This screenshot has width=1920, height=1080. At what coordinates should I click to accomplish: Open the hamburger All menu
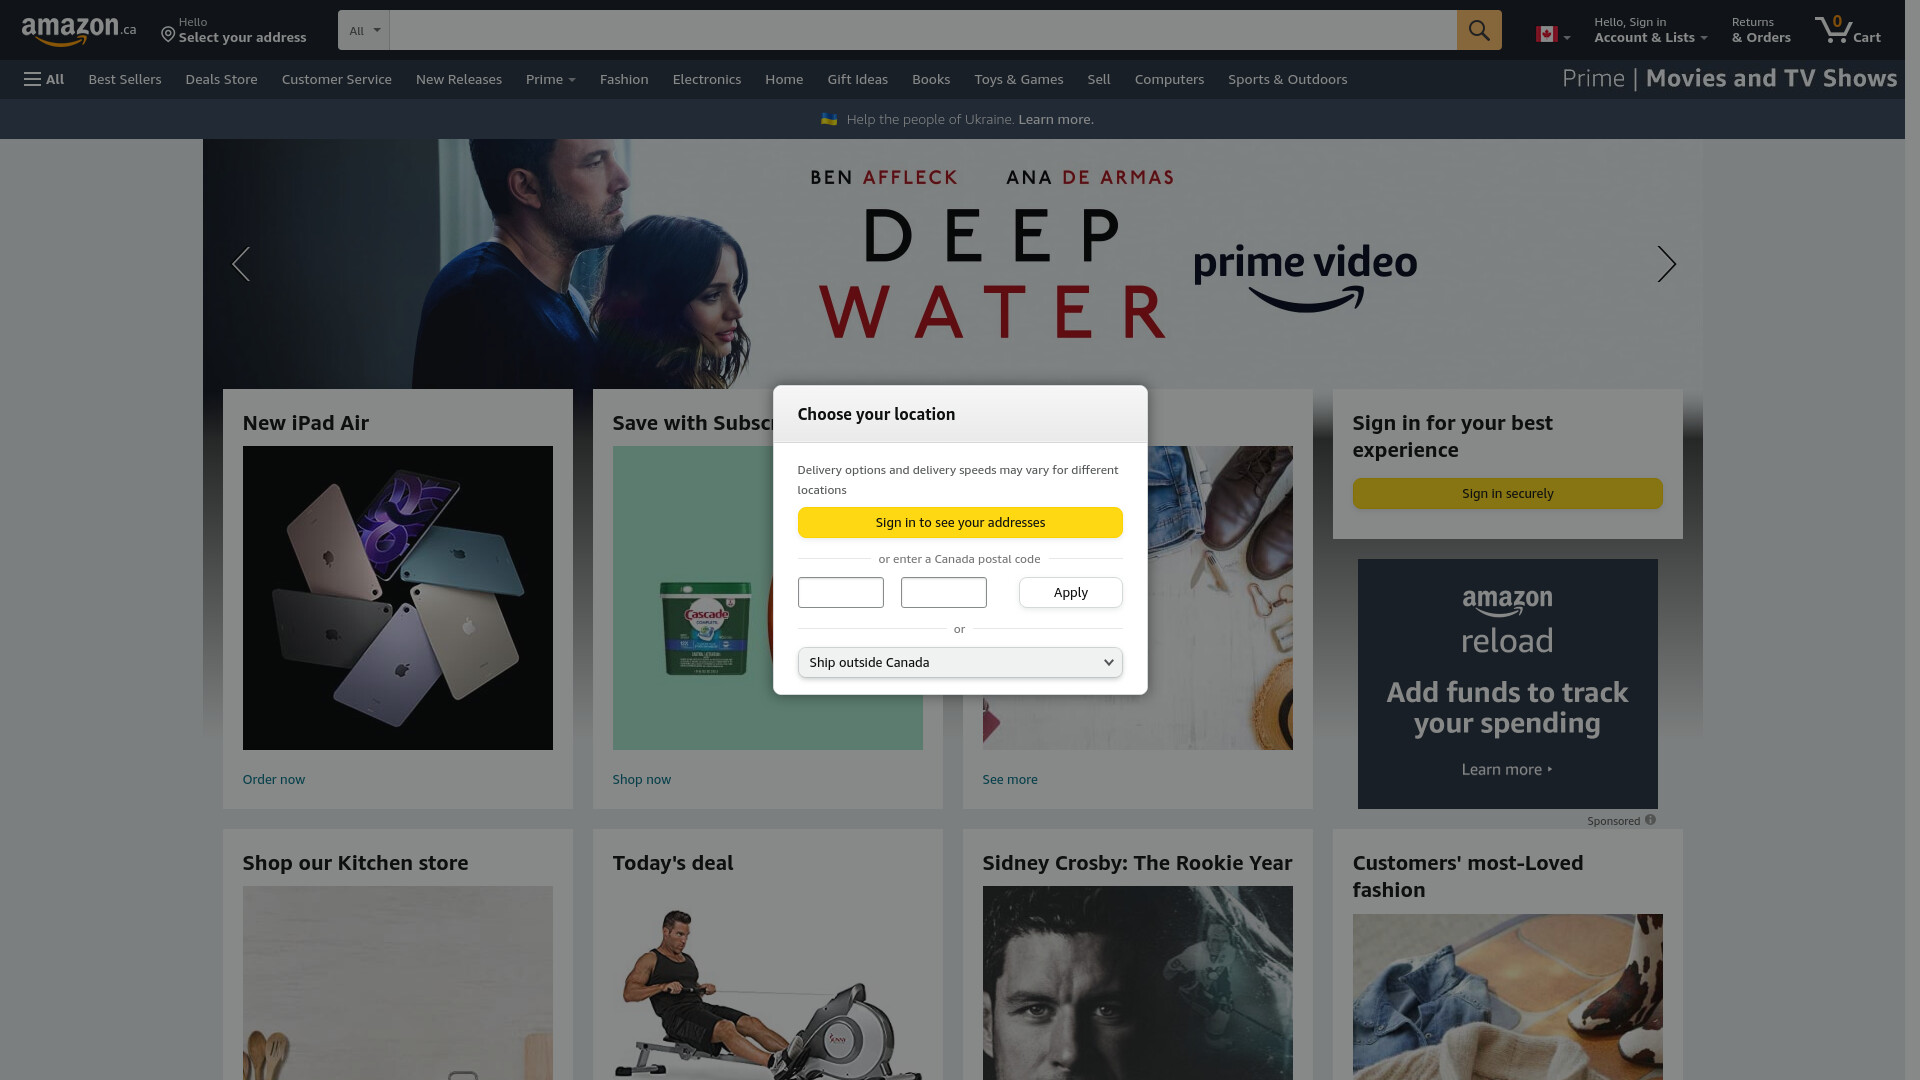pos(44,79)
